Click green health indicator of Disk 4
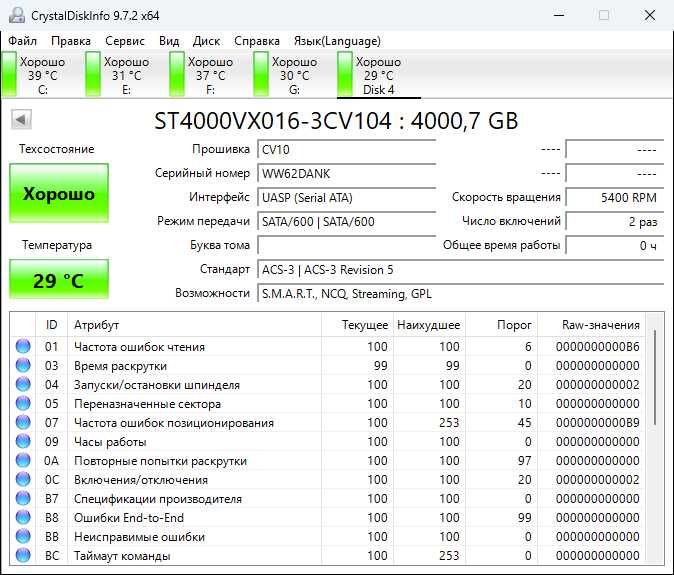Screen dimensions: 674x575 (345, 74)
